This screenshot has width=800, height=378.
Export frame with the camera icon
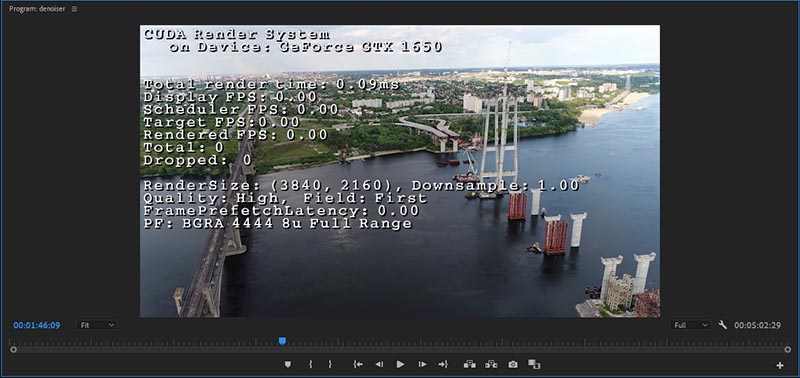513,364
